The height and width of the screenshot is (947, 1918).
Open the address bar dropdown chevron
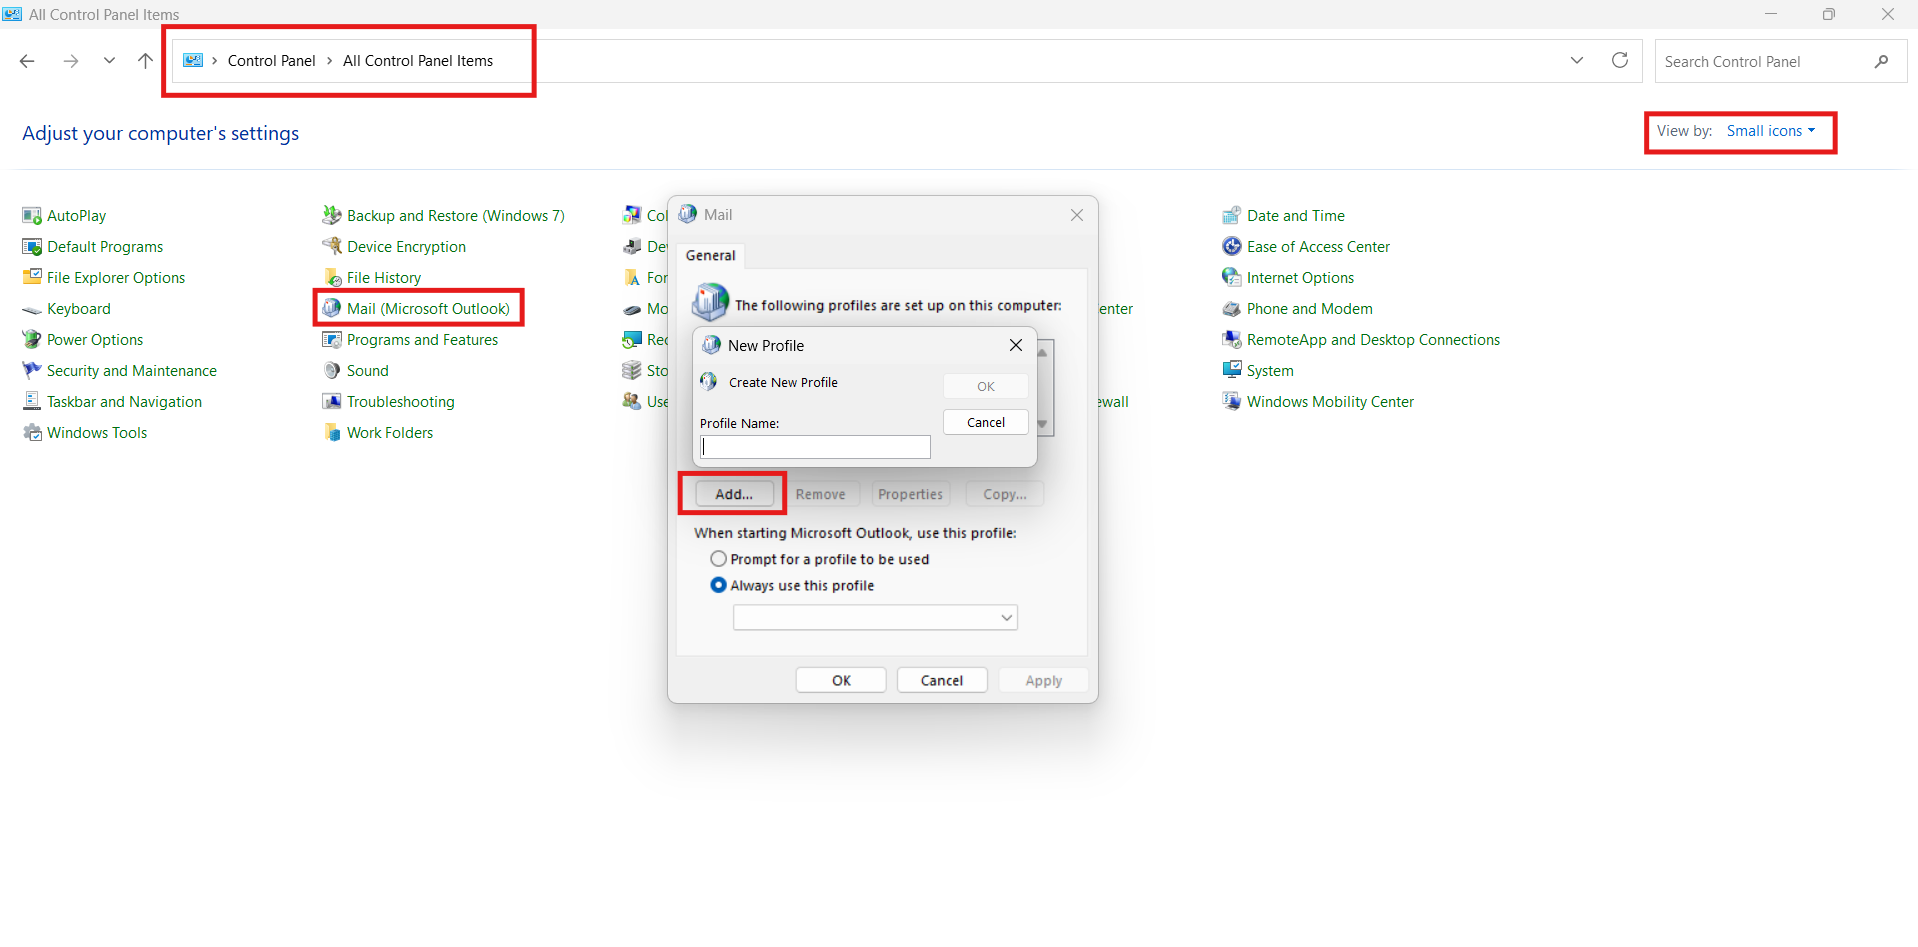pyautogui.click(x=1577, y=60)
